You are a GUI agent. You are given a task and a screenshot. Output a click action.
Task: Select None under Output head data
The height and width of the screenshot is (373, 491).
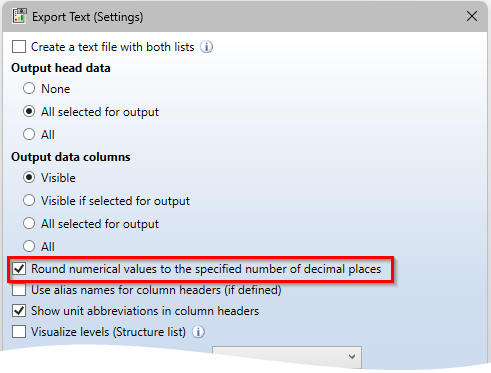coord(29,89)
